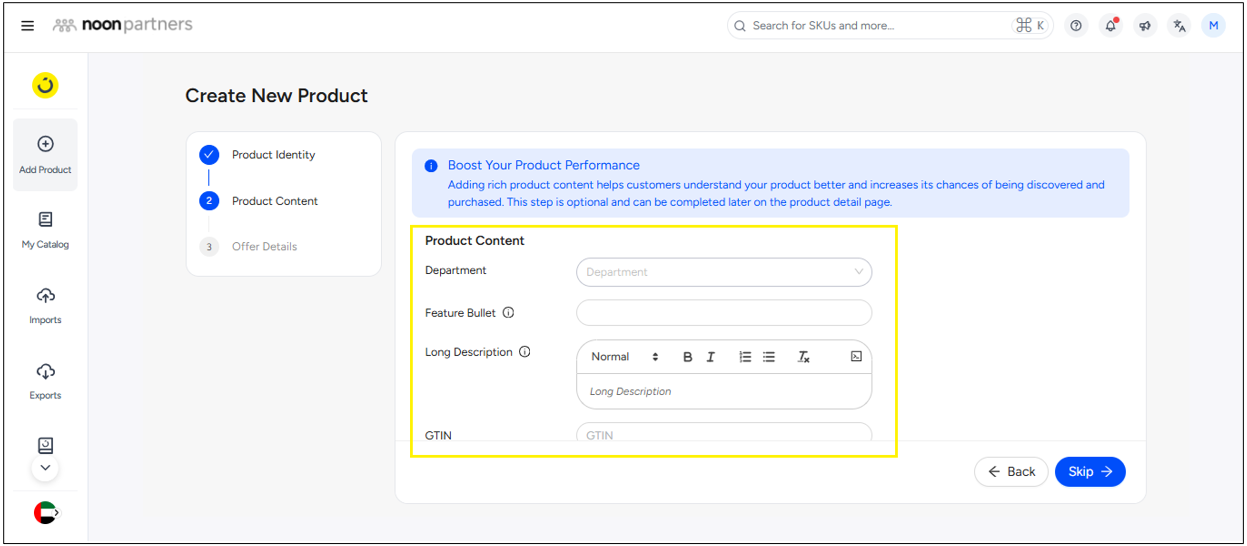Open the user profile avatar M
The image size is (1247, 546).
1214,26
